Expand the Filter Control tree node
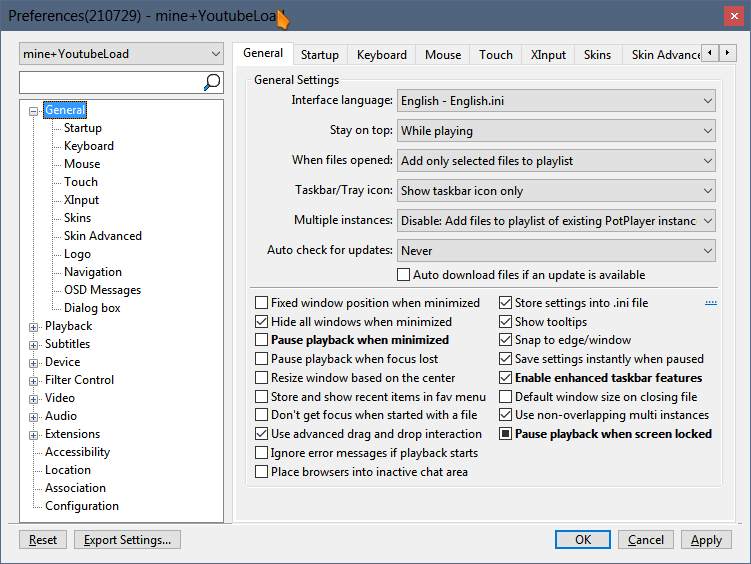 click(35, 380)
